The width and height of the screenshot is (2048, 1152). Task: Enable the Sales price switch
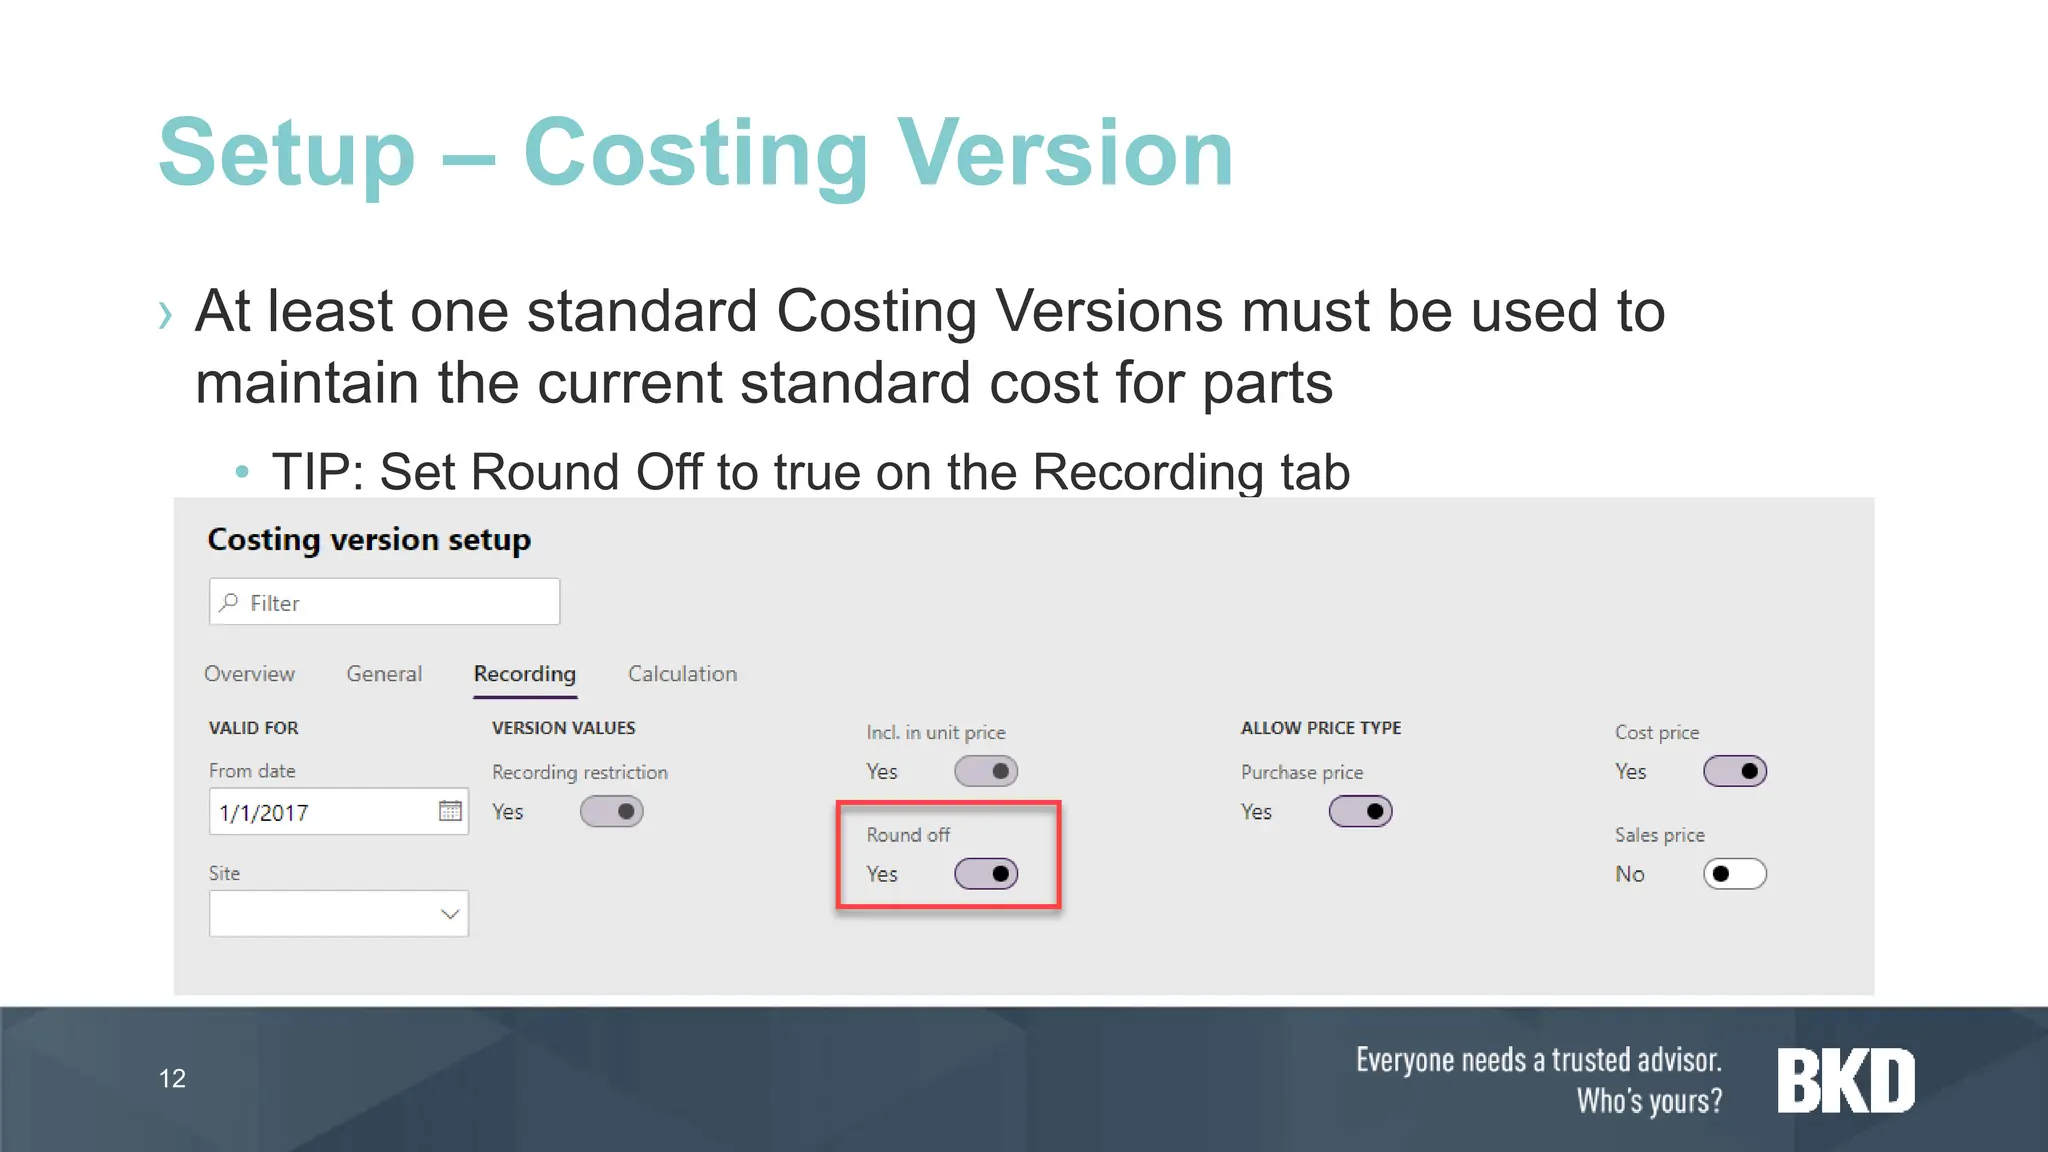(1735, 874)
